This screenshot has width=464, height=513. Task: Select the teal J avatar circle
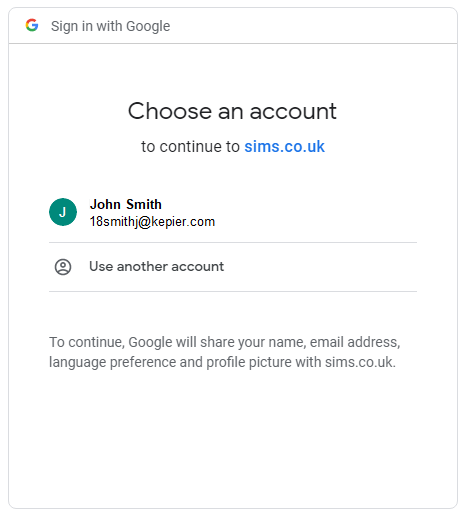coord(63,212)
